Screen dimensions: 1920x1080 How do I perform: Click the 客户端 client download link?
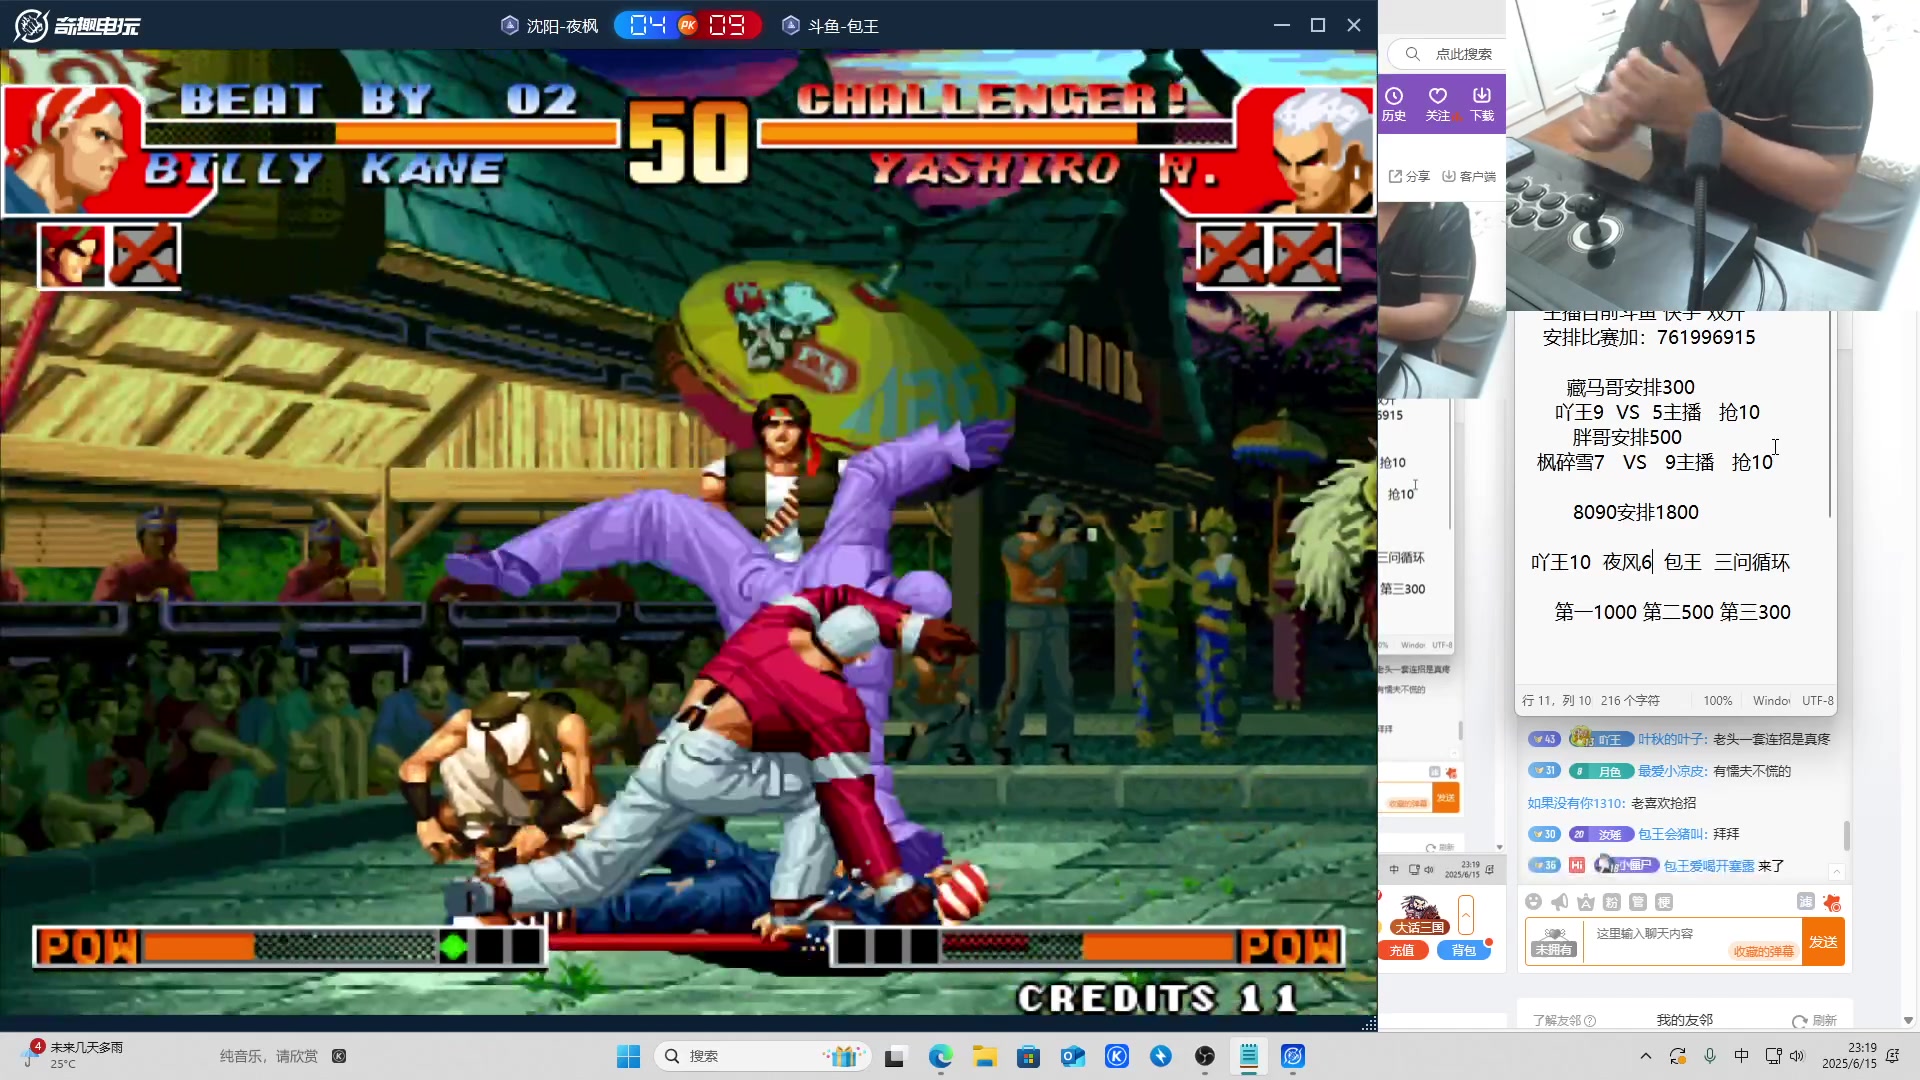[1469, 176]
